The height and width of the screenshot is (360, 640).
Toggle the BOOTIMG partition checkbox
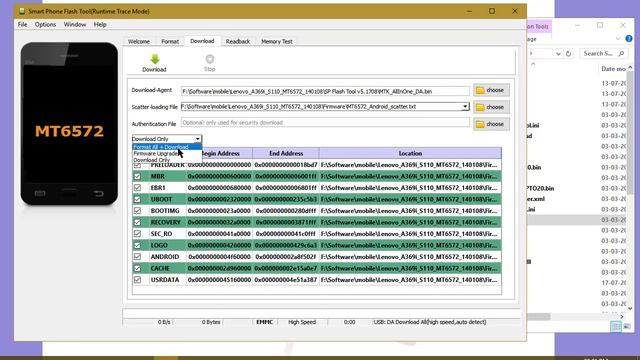tap(137, 211)
